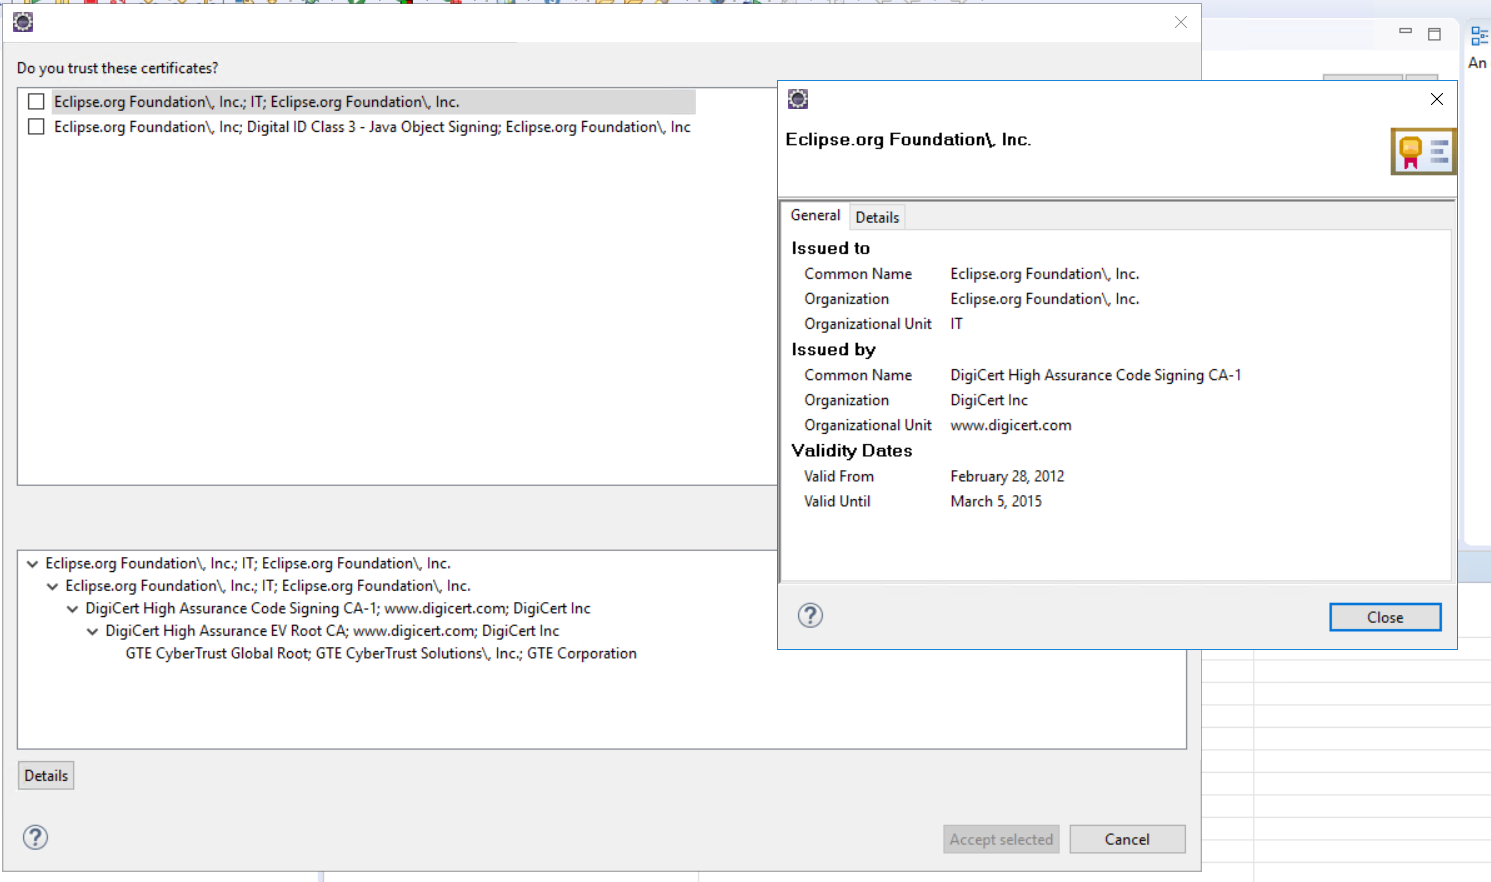The height and width of the screenshot is (882, 1491).
Task: Select the Eclipse.org Foundation IT certificate row
Action: pyautogui.click(x=374, y=101)
